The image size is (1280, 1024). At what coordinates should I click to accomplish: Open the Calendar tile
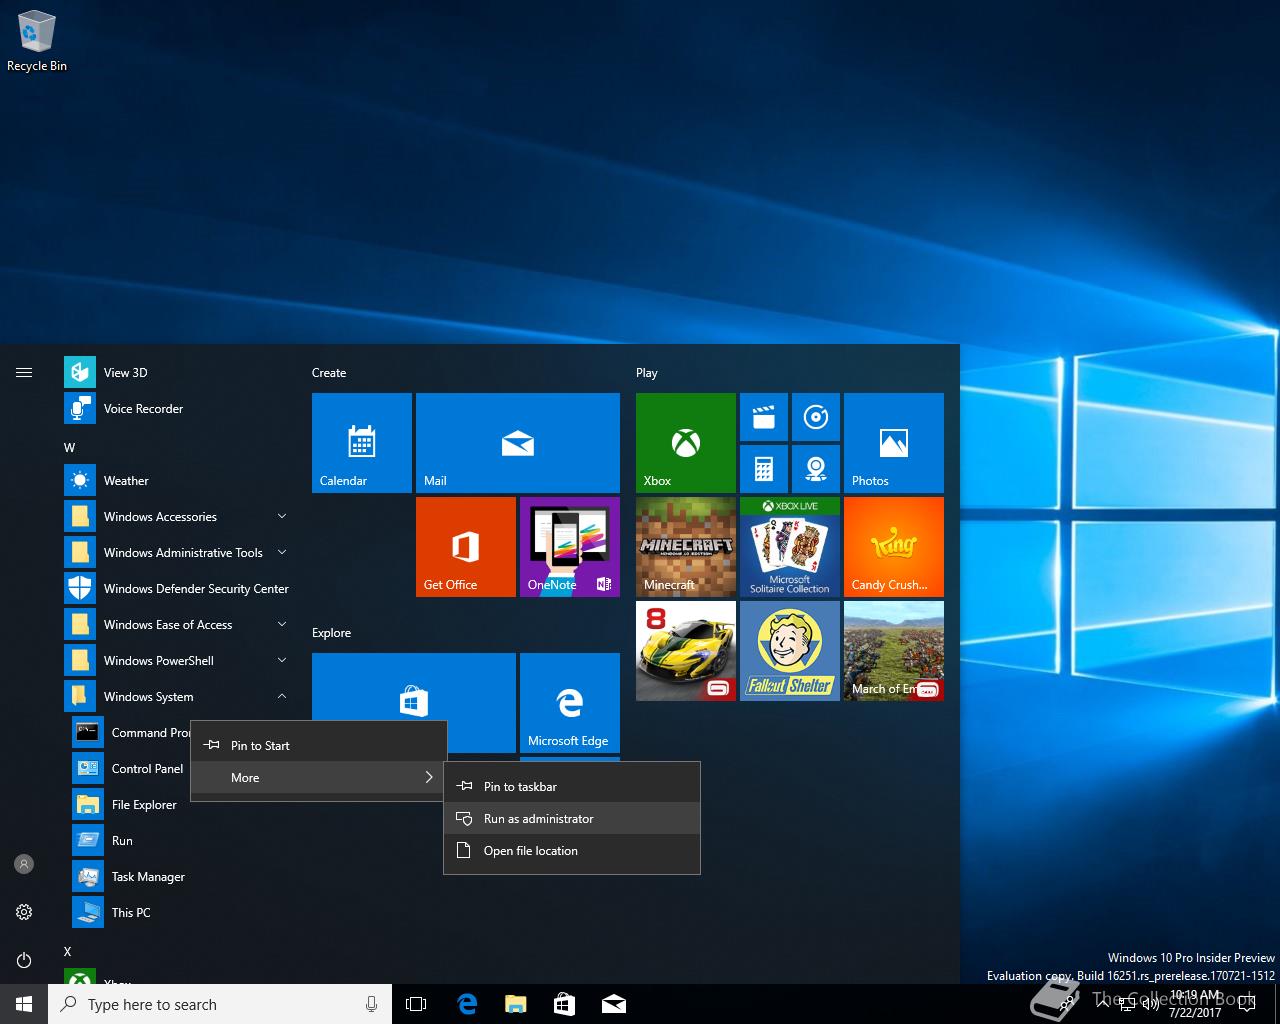pos(362,443)
